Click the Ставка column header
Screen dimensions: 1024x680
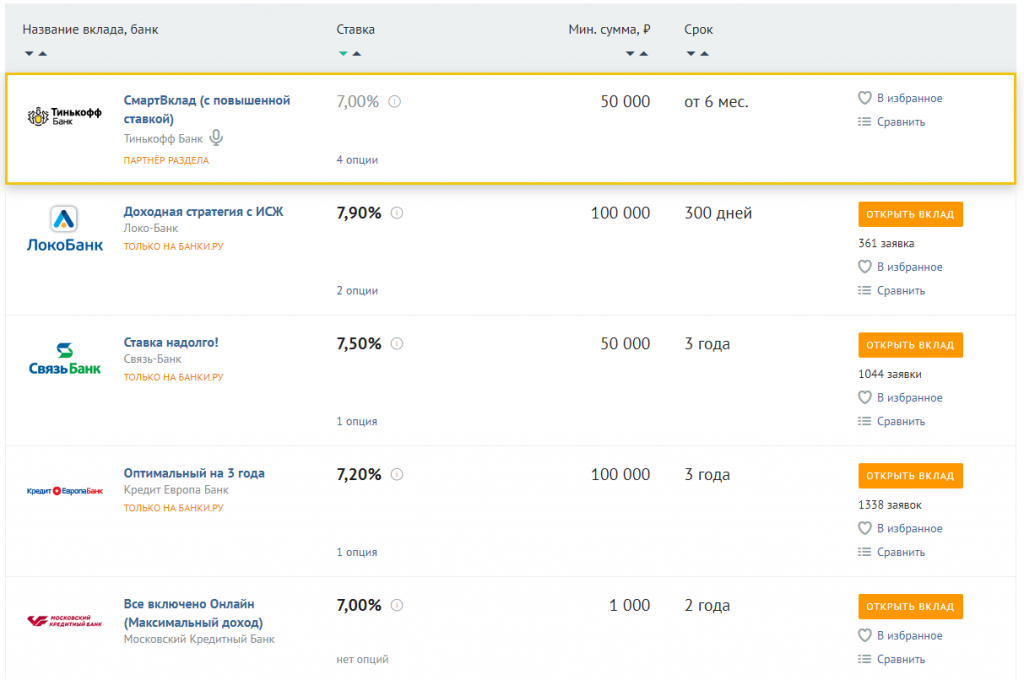355,29
